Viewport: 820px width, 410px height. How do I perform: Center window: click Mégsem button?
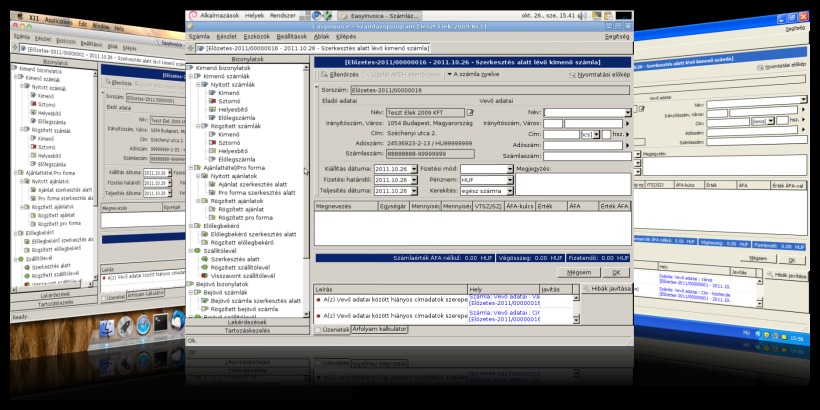tap(578, 272)
